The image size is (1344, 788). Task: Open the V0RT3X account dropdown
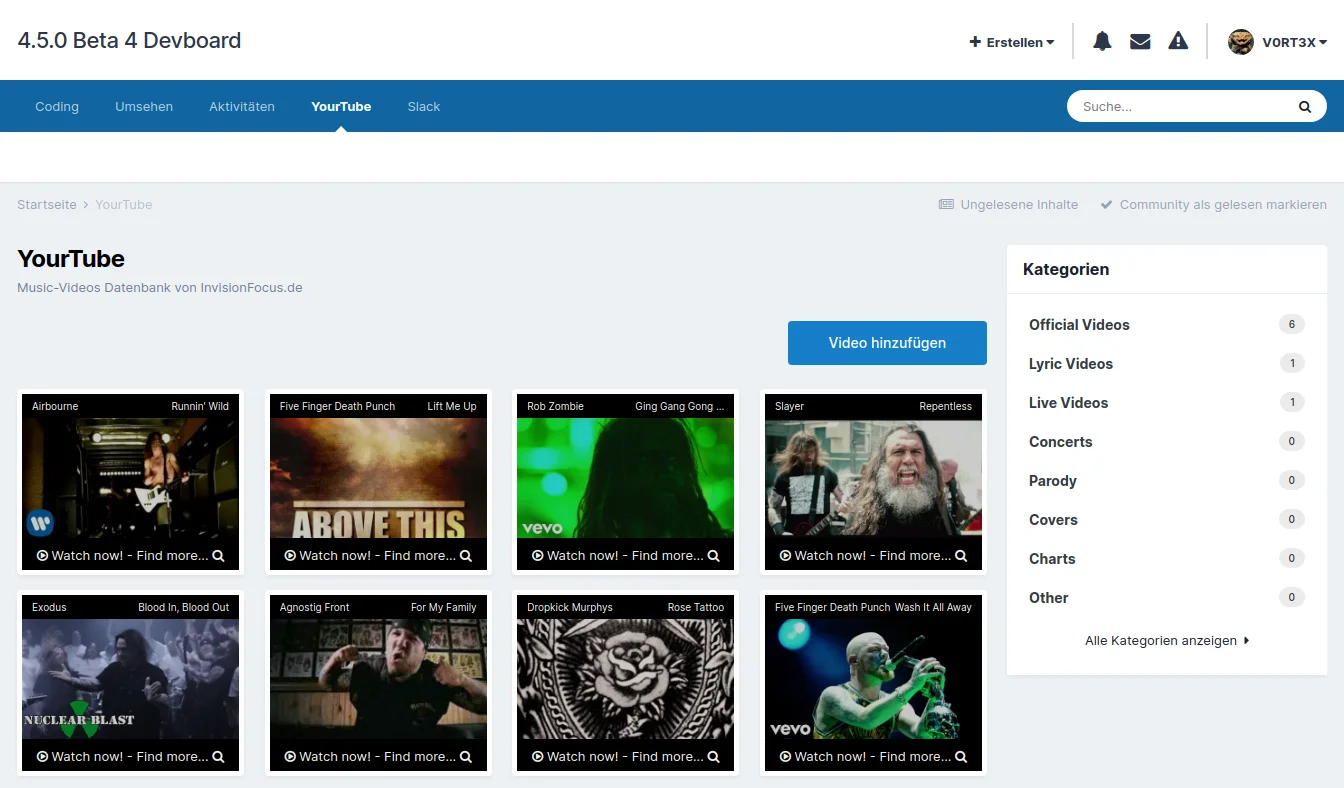tap(1294, 42)
